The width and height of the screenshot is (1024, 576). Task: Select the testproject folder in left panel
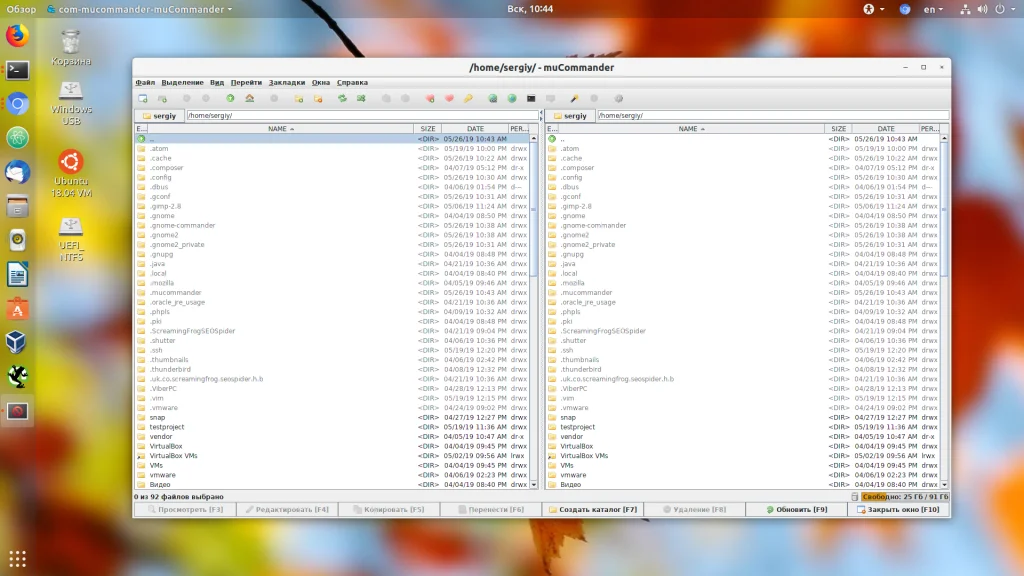pyautogui.click(x=168, y=427)
